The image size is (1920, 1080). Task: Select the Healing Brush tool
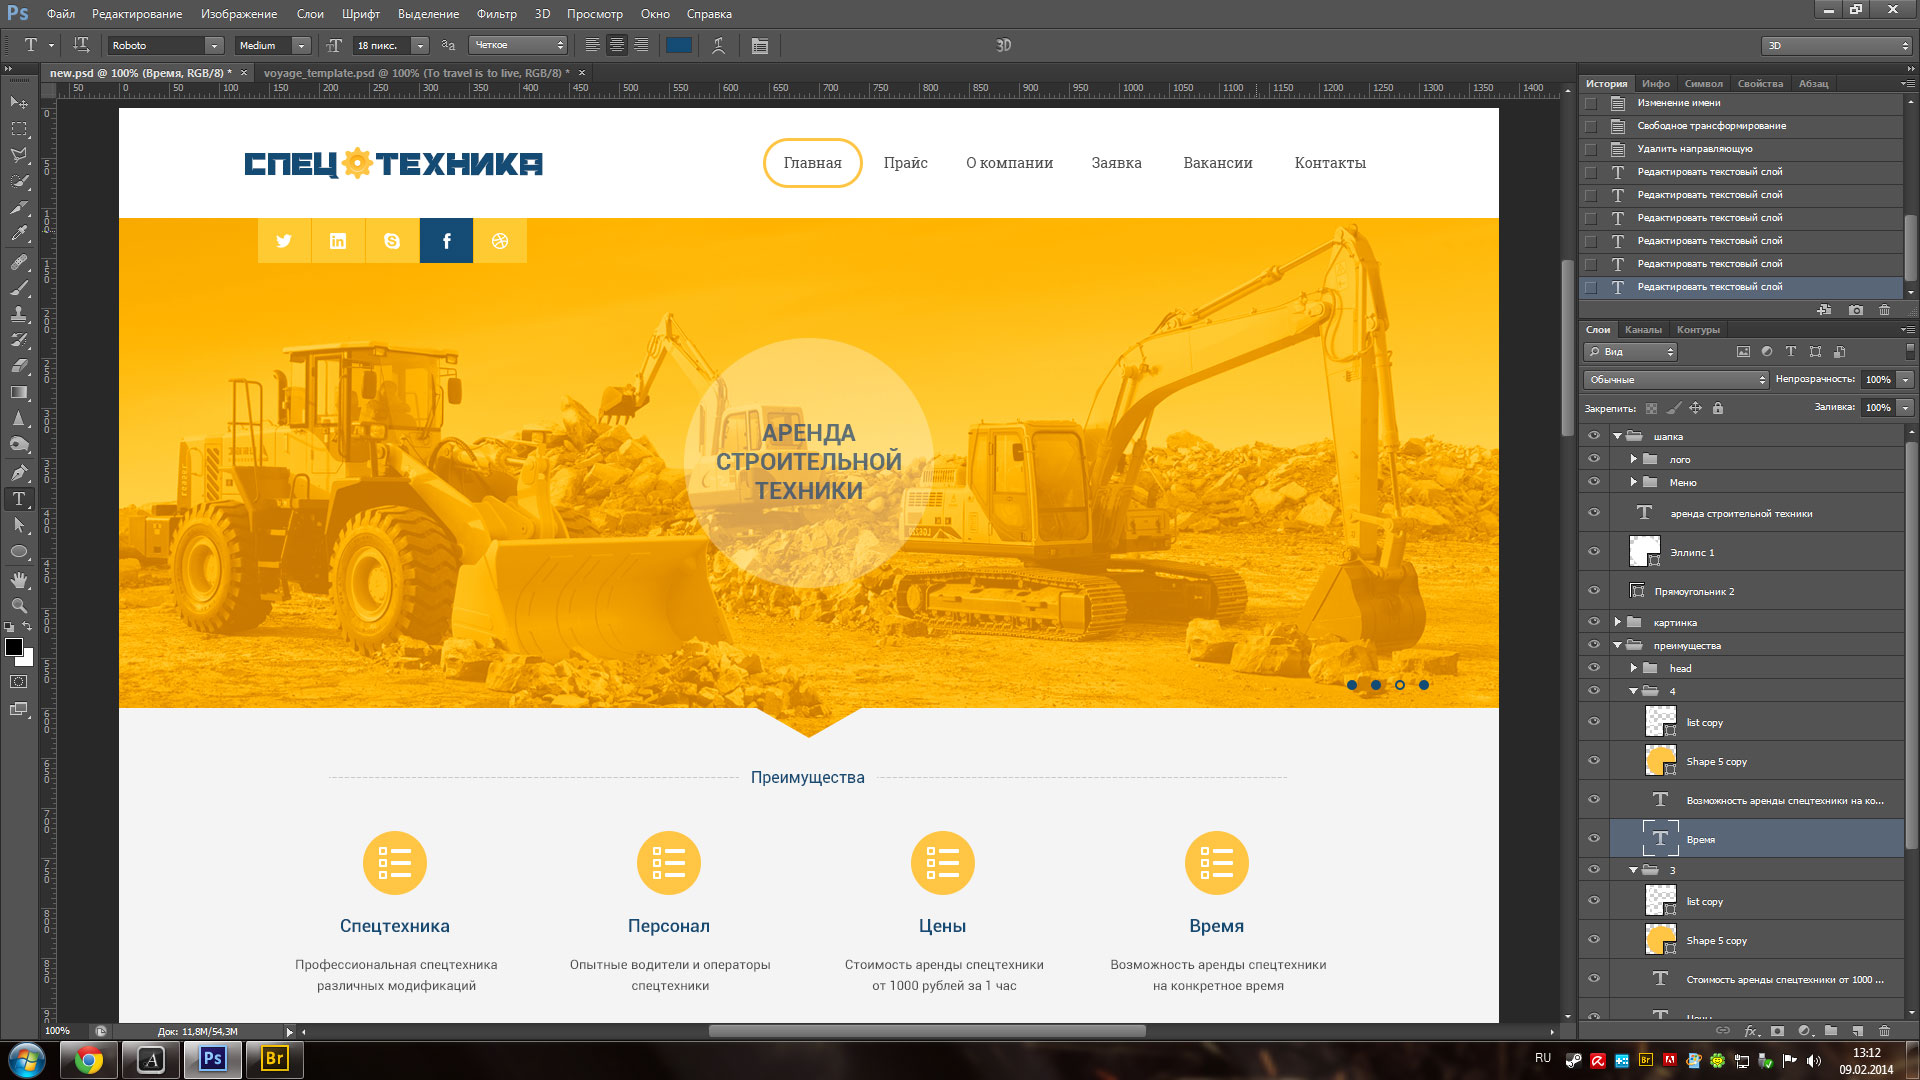tap(18, 262)
